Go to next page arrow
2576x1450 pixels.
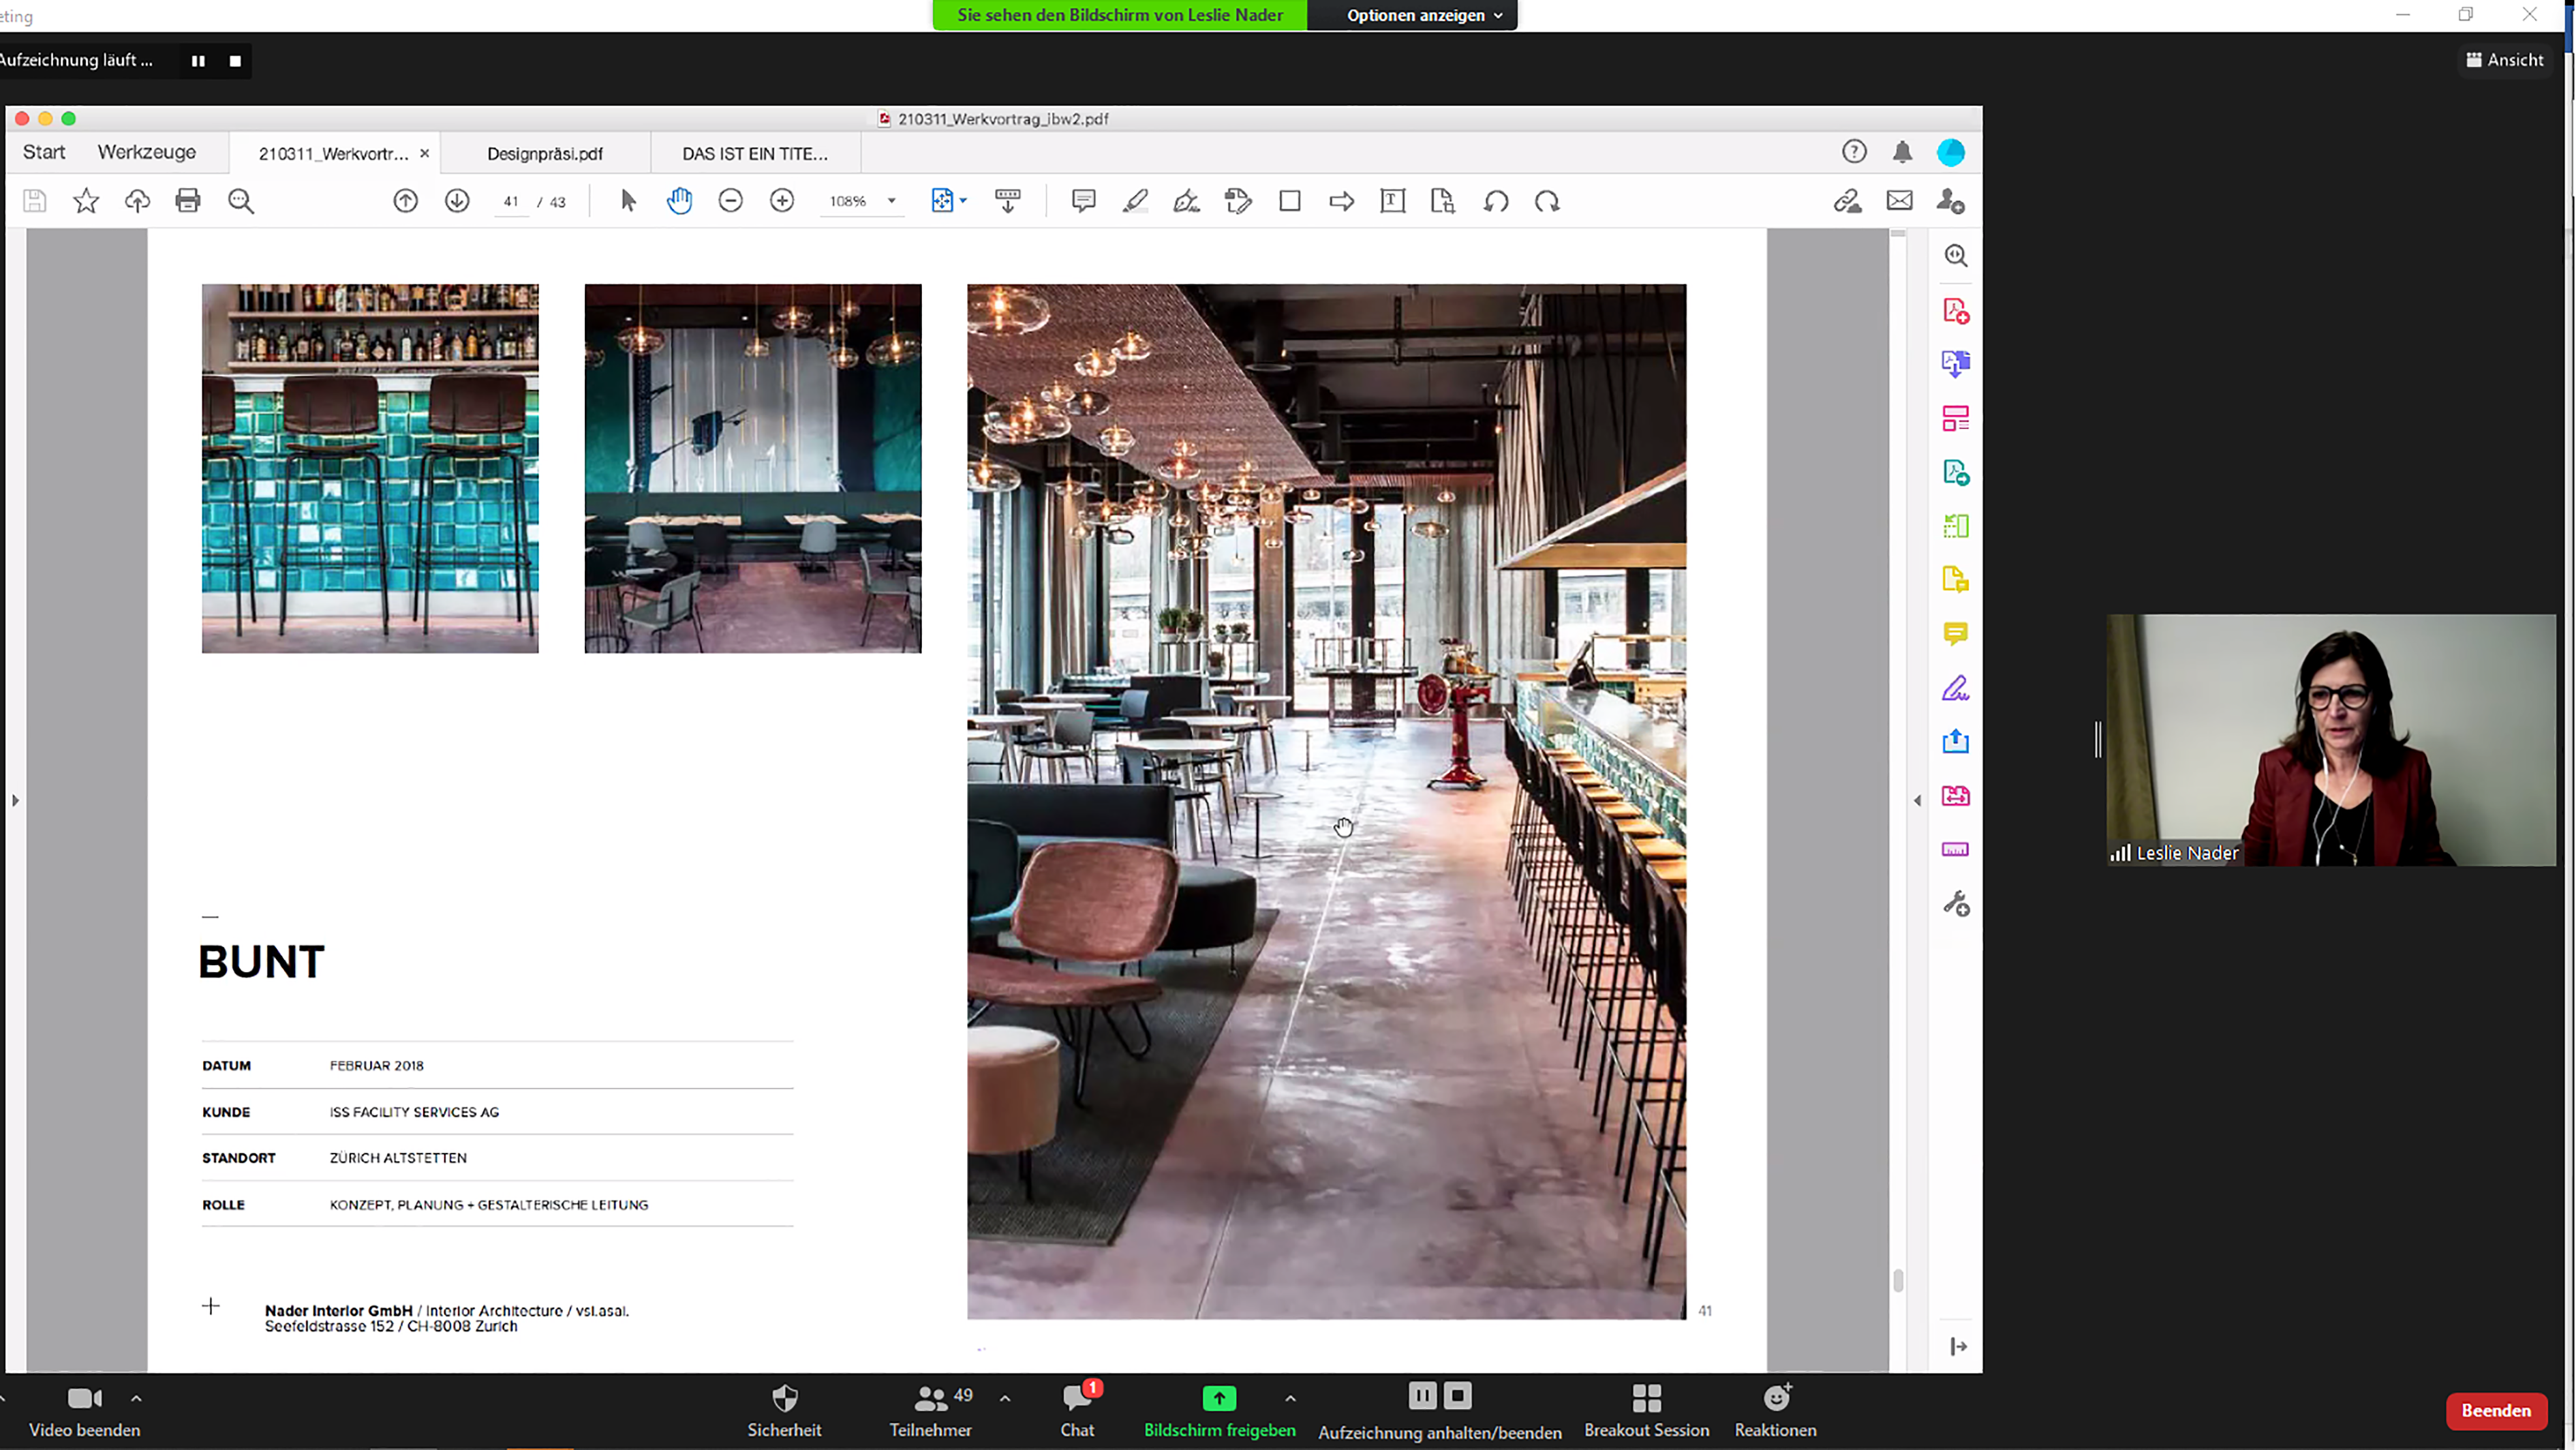pos(457,201)
